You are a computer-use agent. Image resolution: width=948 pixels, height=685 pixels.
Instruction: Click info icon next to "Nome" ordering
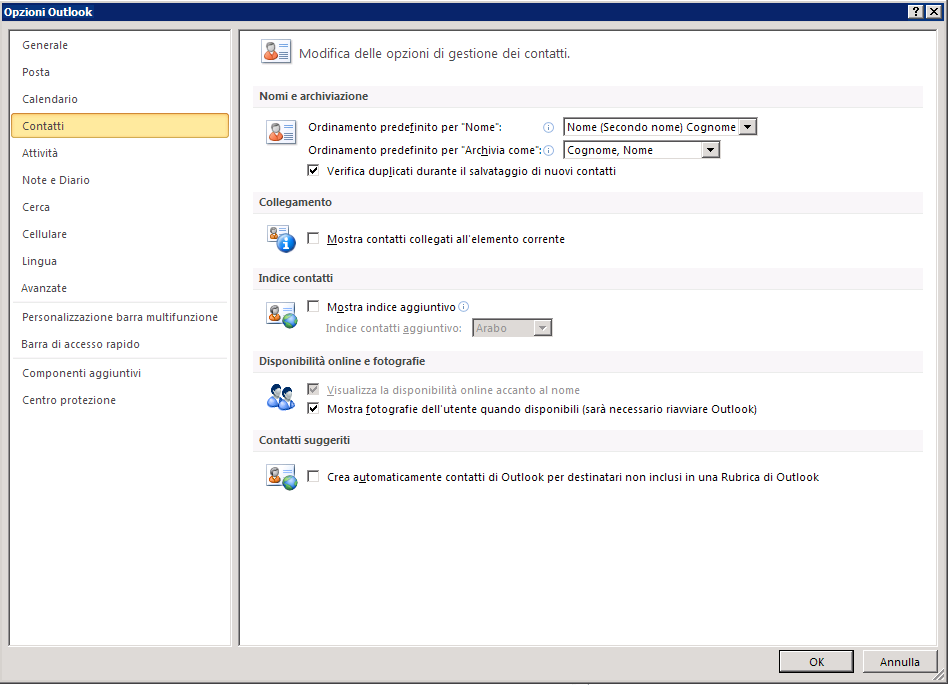548,128
